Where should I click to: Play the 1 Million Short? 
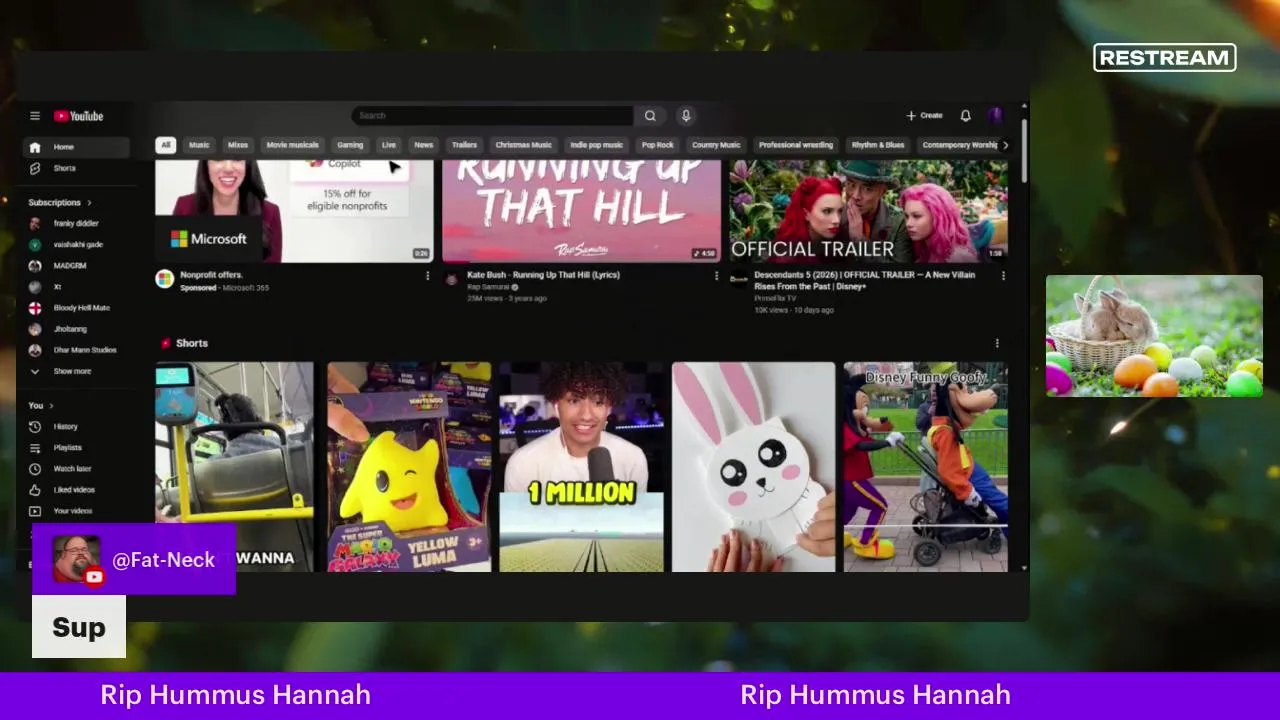(581, 467)
